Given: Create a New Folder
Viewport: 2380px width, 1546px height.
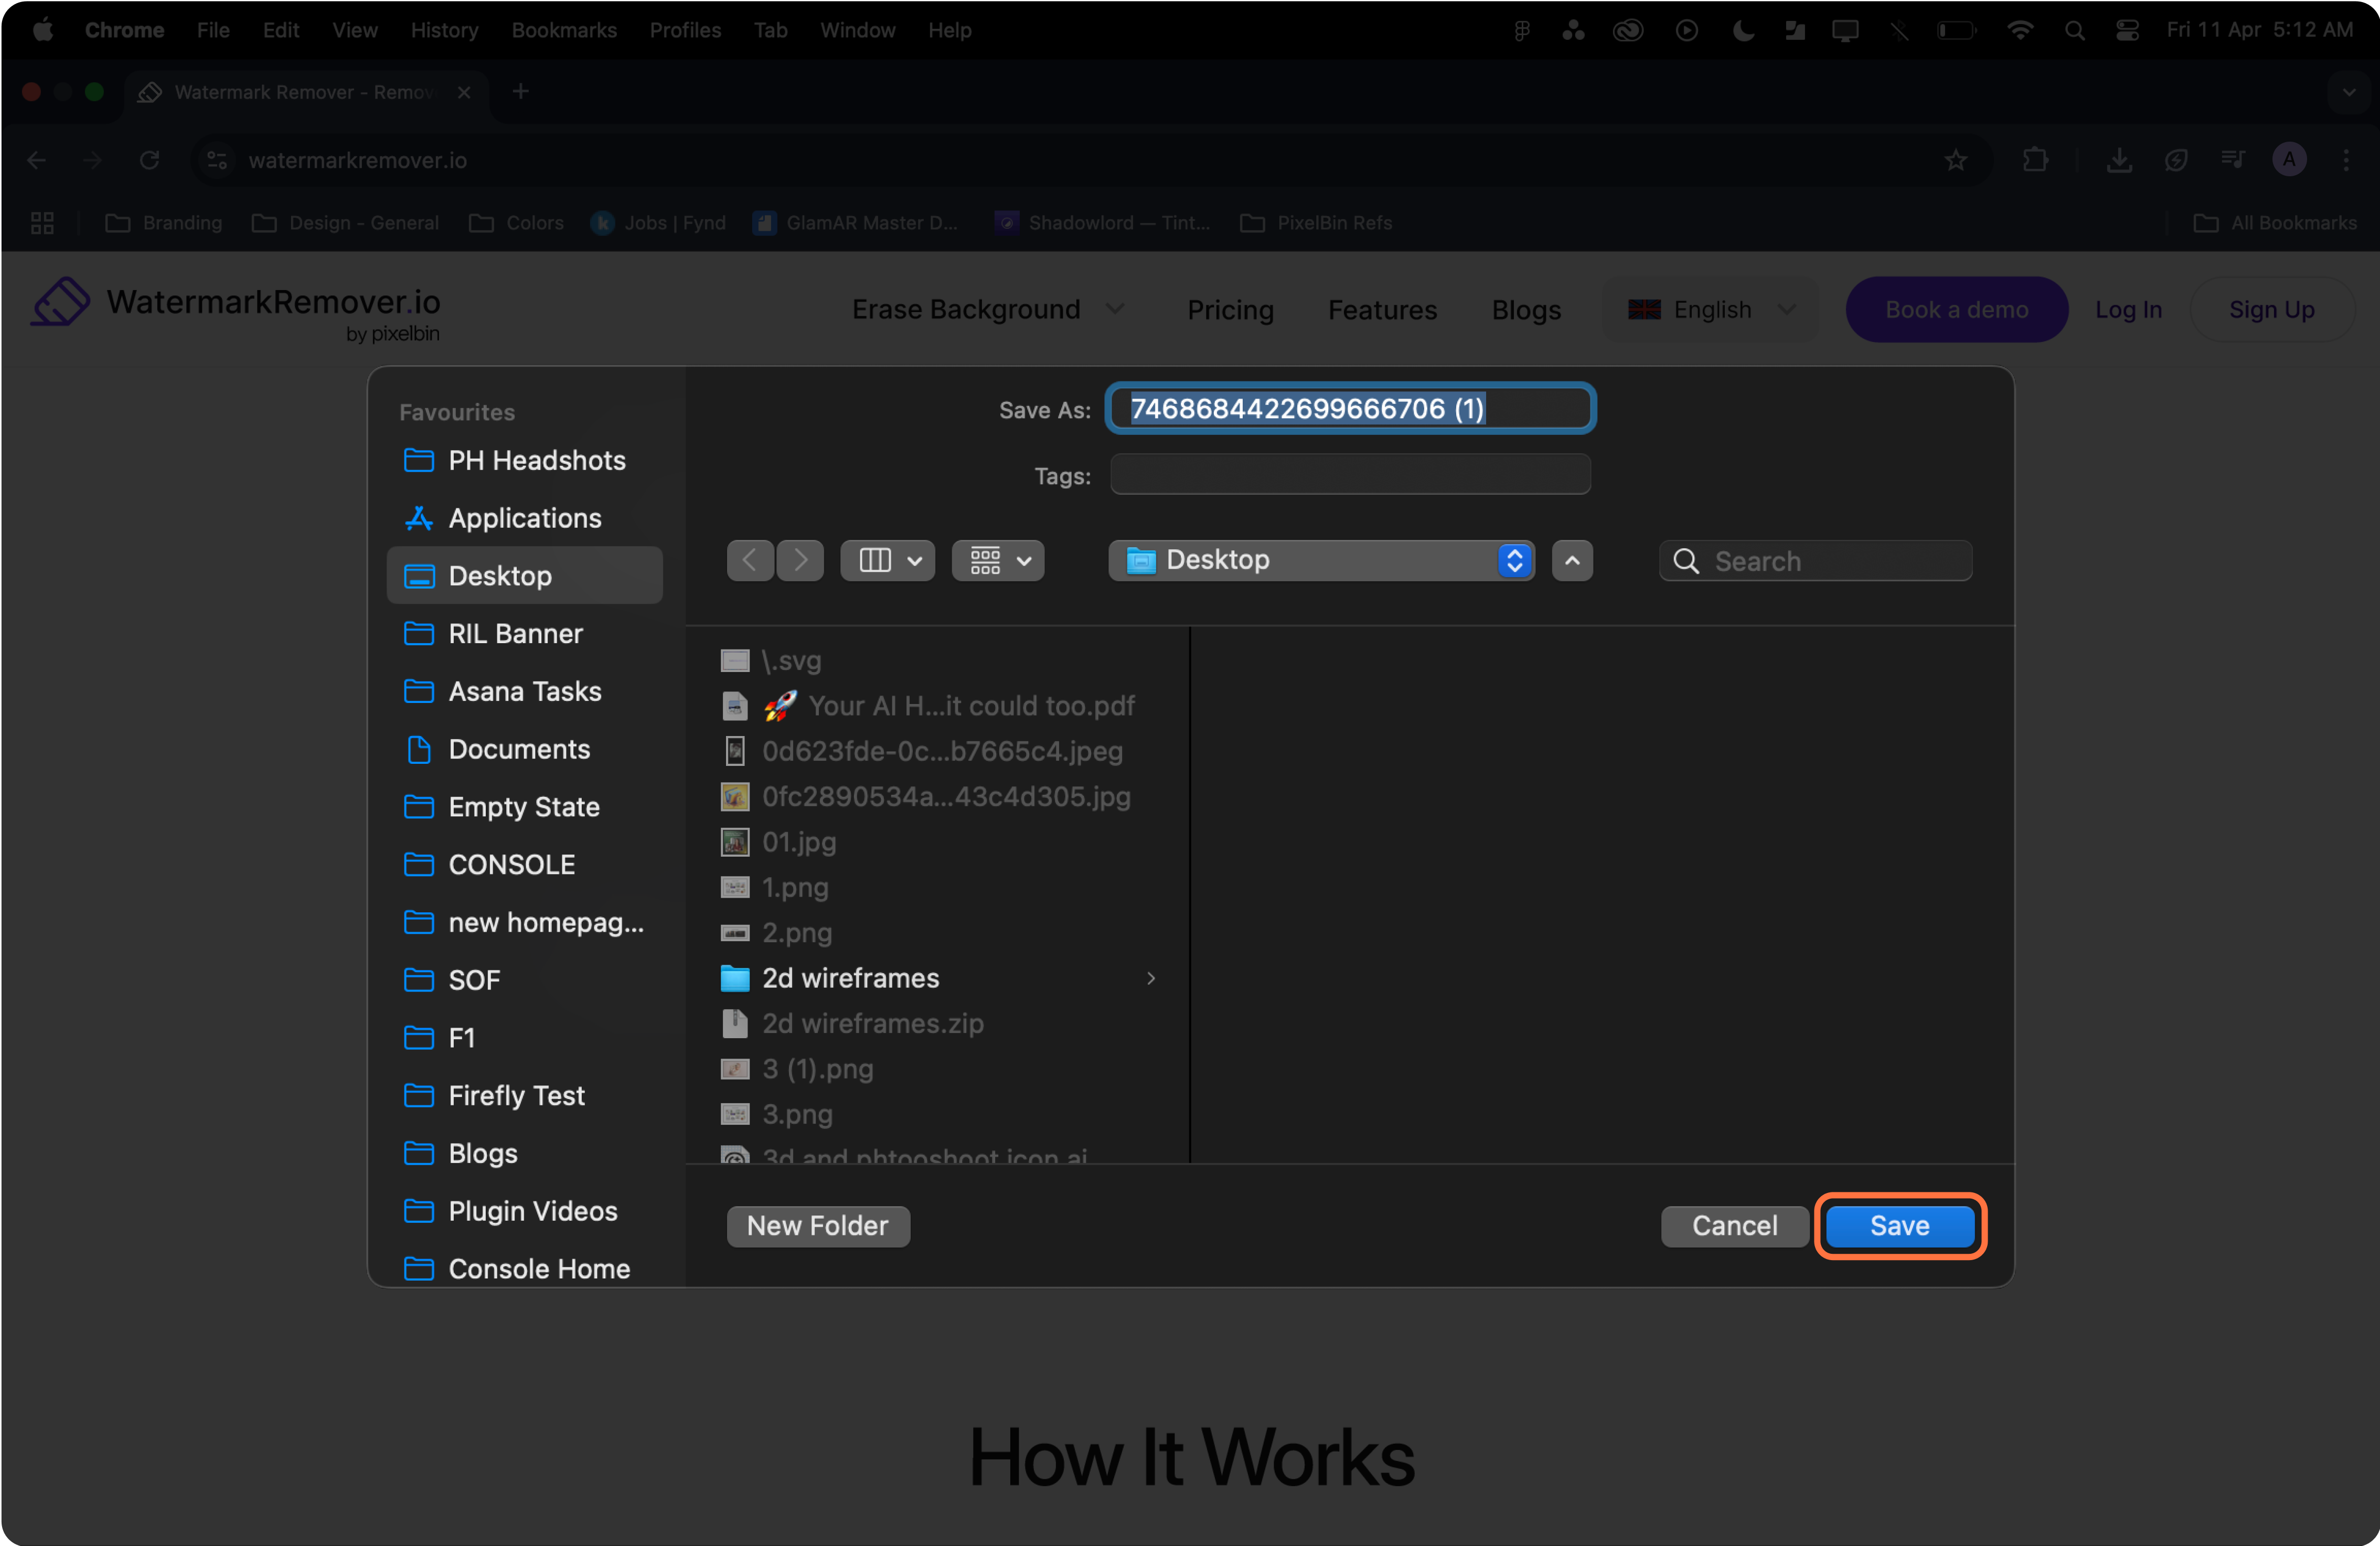Looking at the screenshot, I should [x=817, y=1226].
